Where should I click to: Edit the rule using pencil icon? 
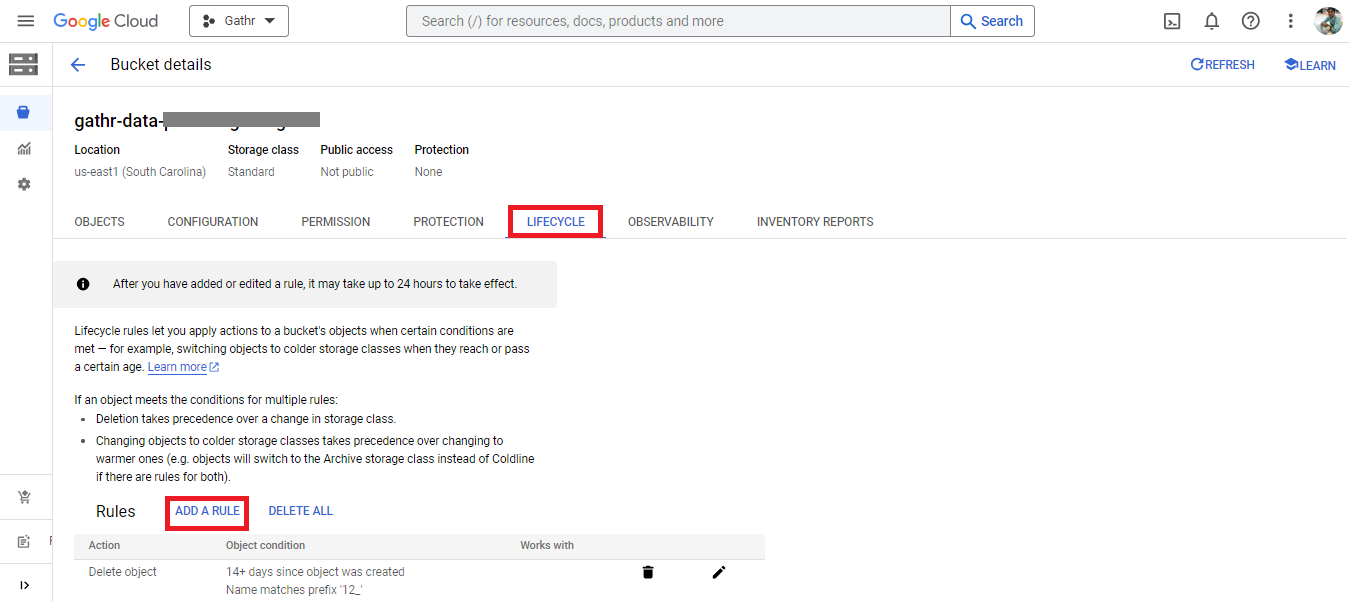718,572
